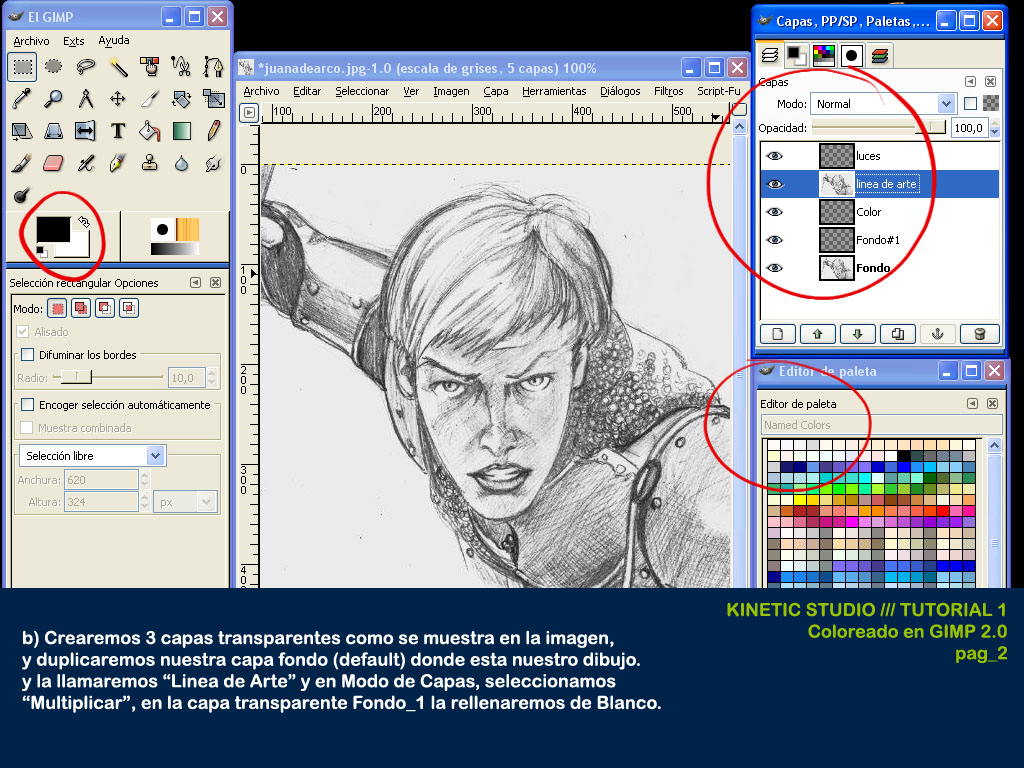Select the Text tool
The height and width of the screenshot is (768, 1024).
118,131
